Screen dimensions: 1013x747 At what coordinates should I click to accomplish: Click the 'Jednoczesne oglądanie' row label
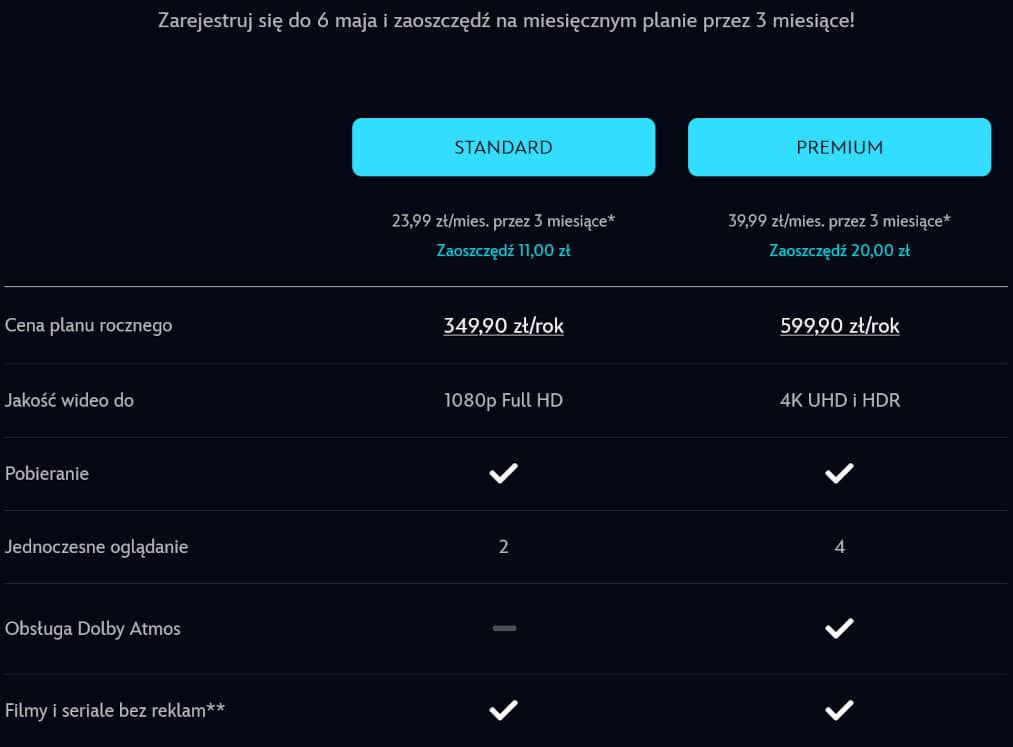click(96, 547)
